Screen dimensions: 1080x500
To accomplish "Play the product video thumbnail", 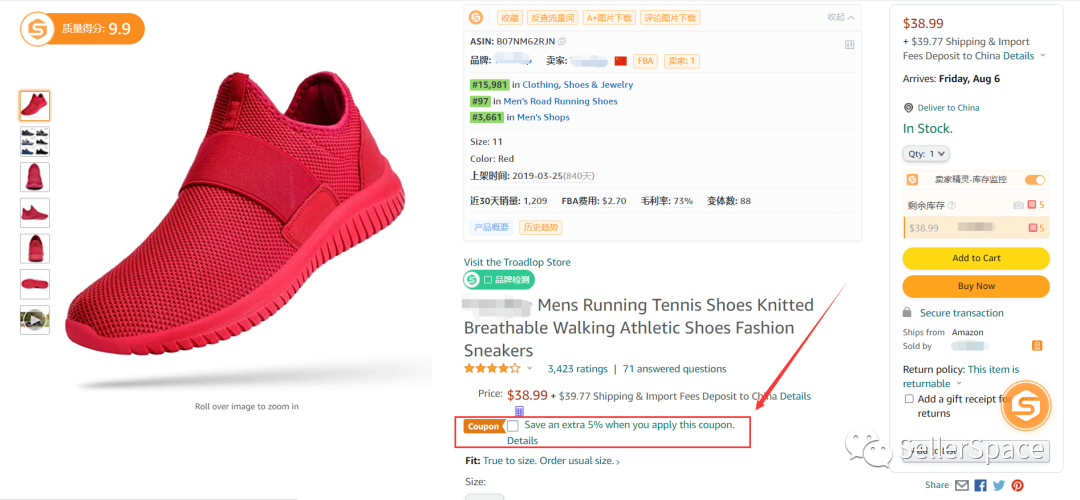I will pyautogui.click(x=34, y=320).
